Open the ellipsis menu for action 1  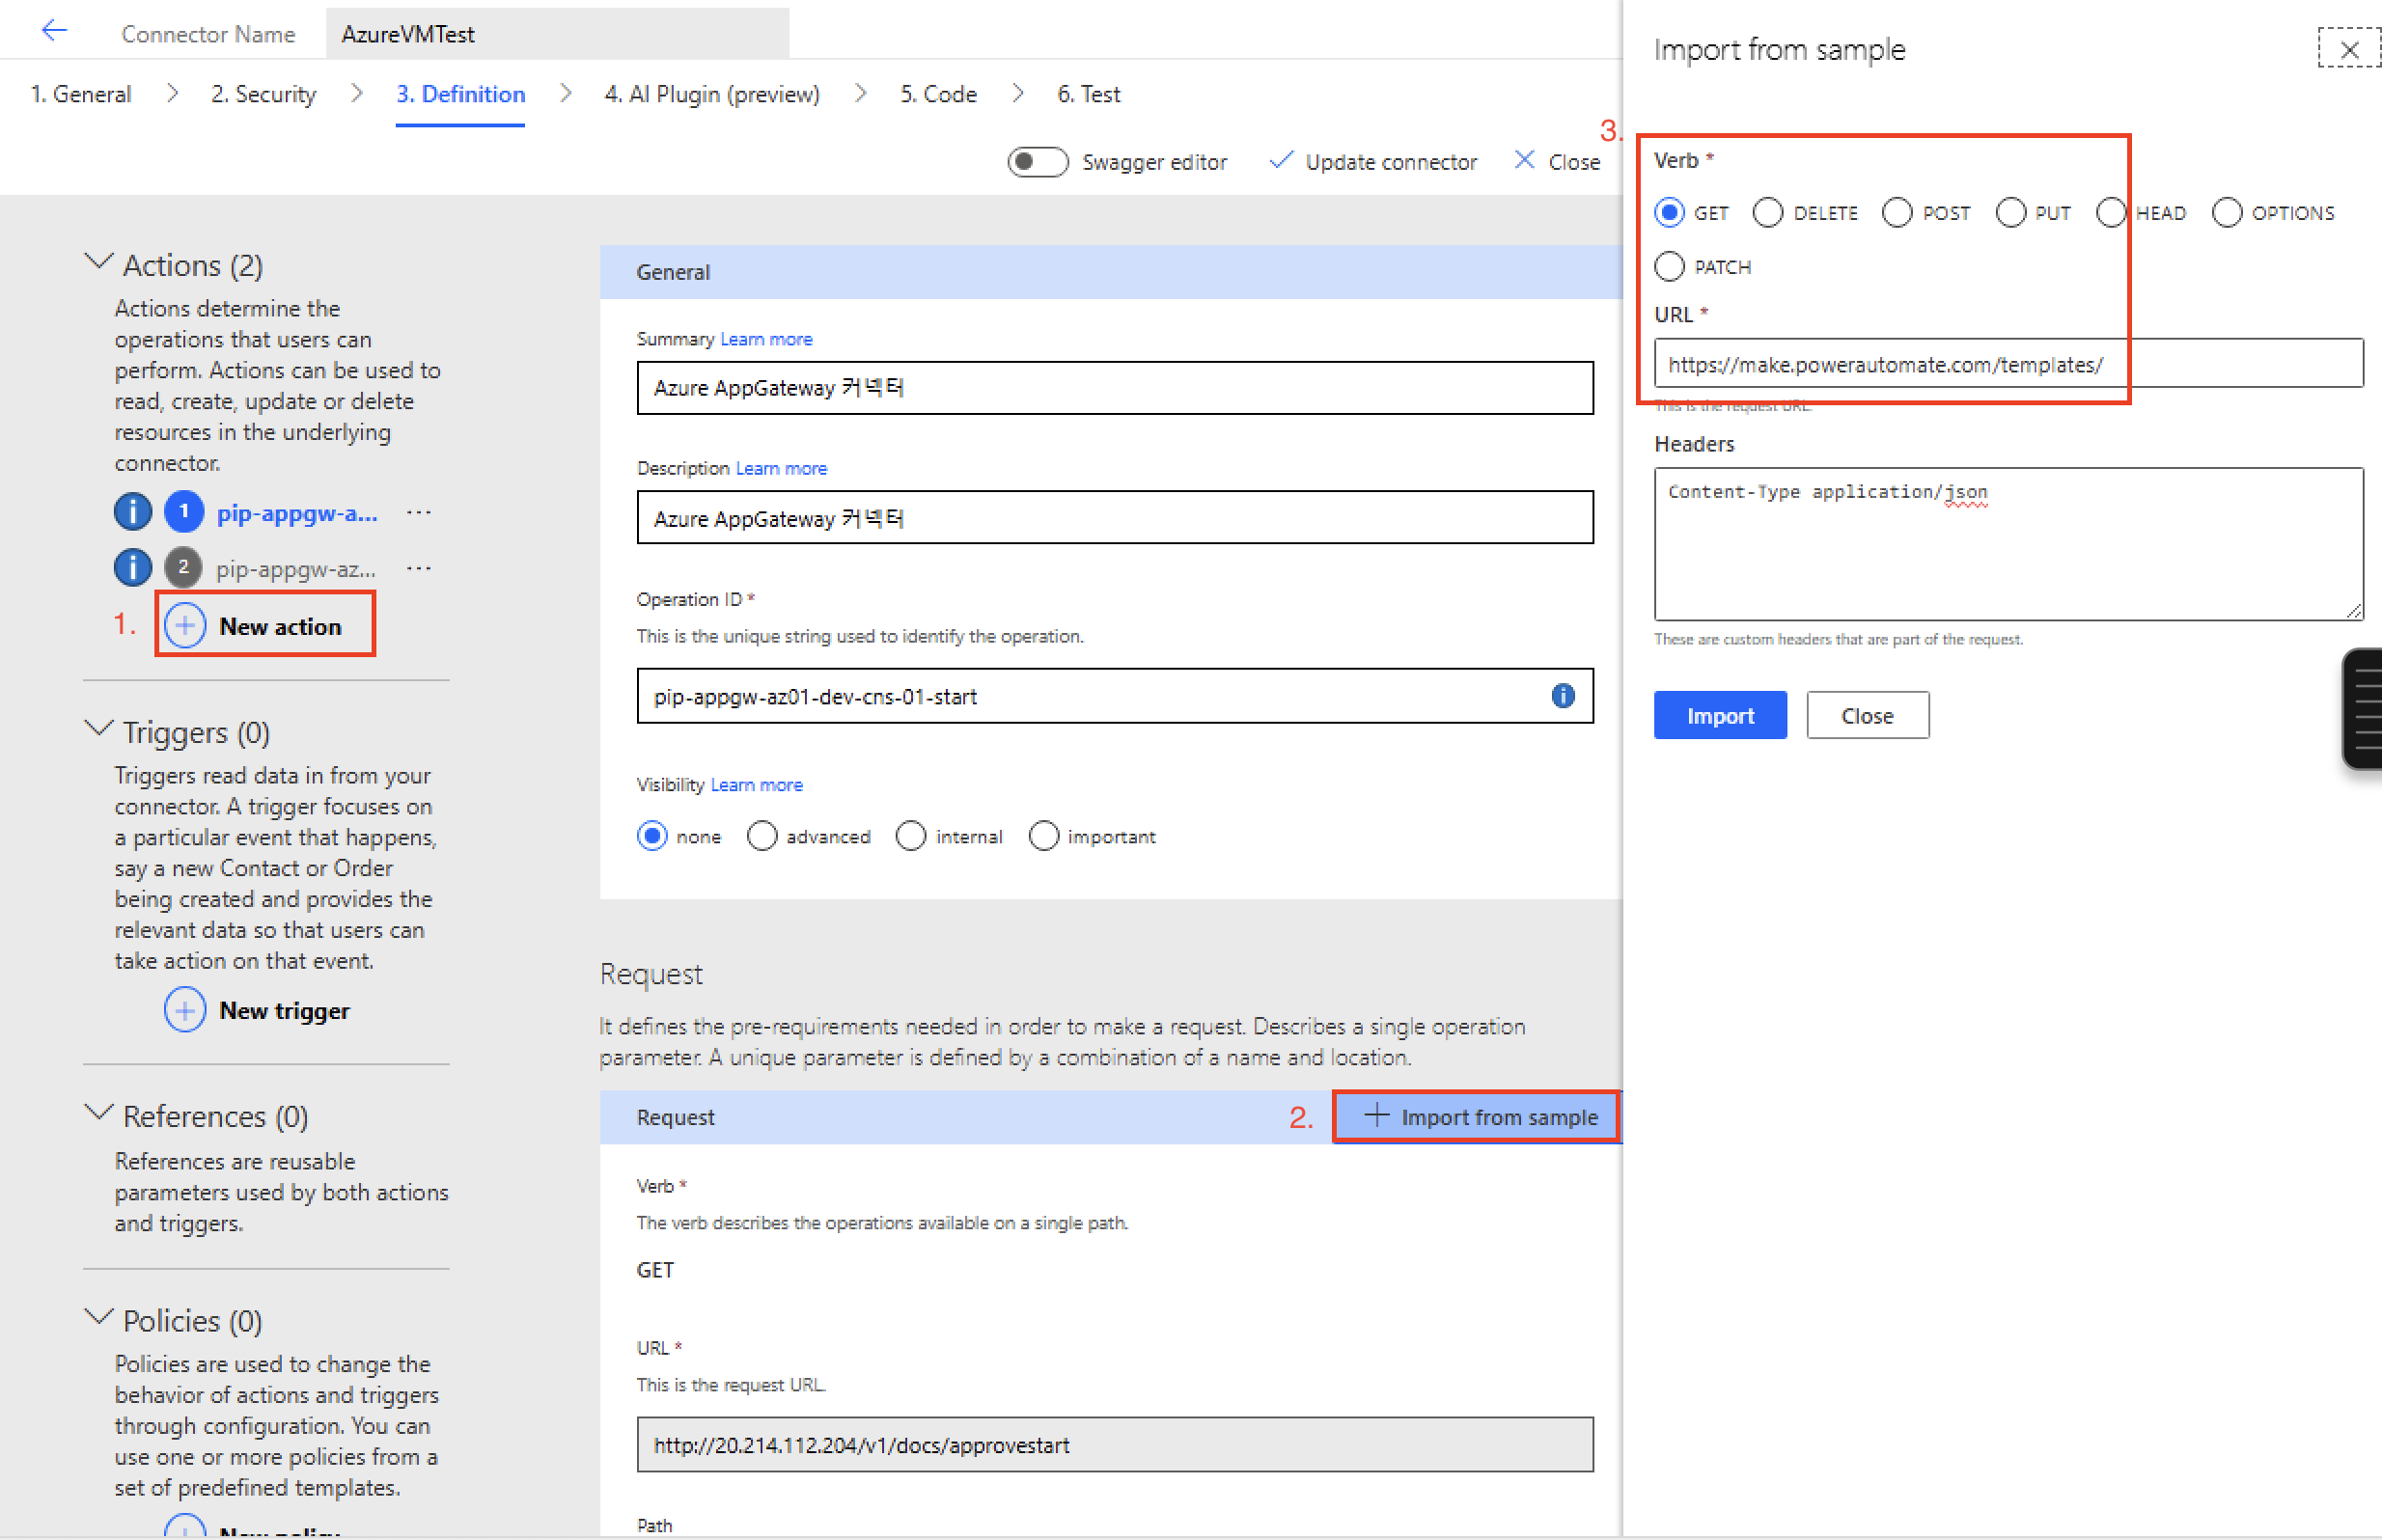[x=418, y=513]
